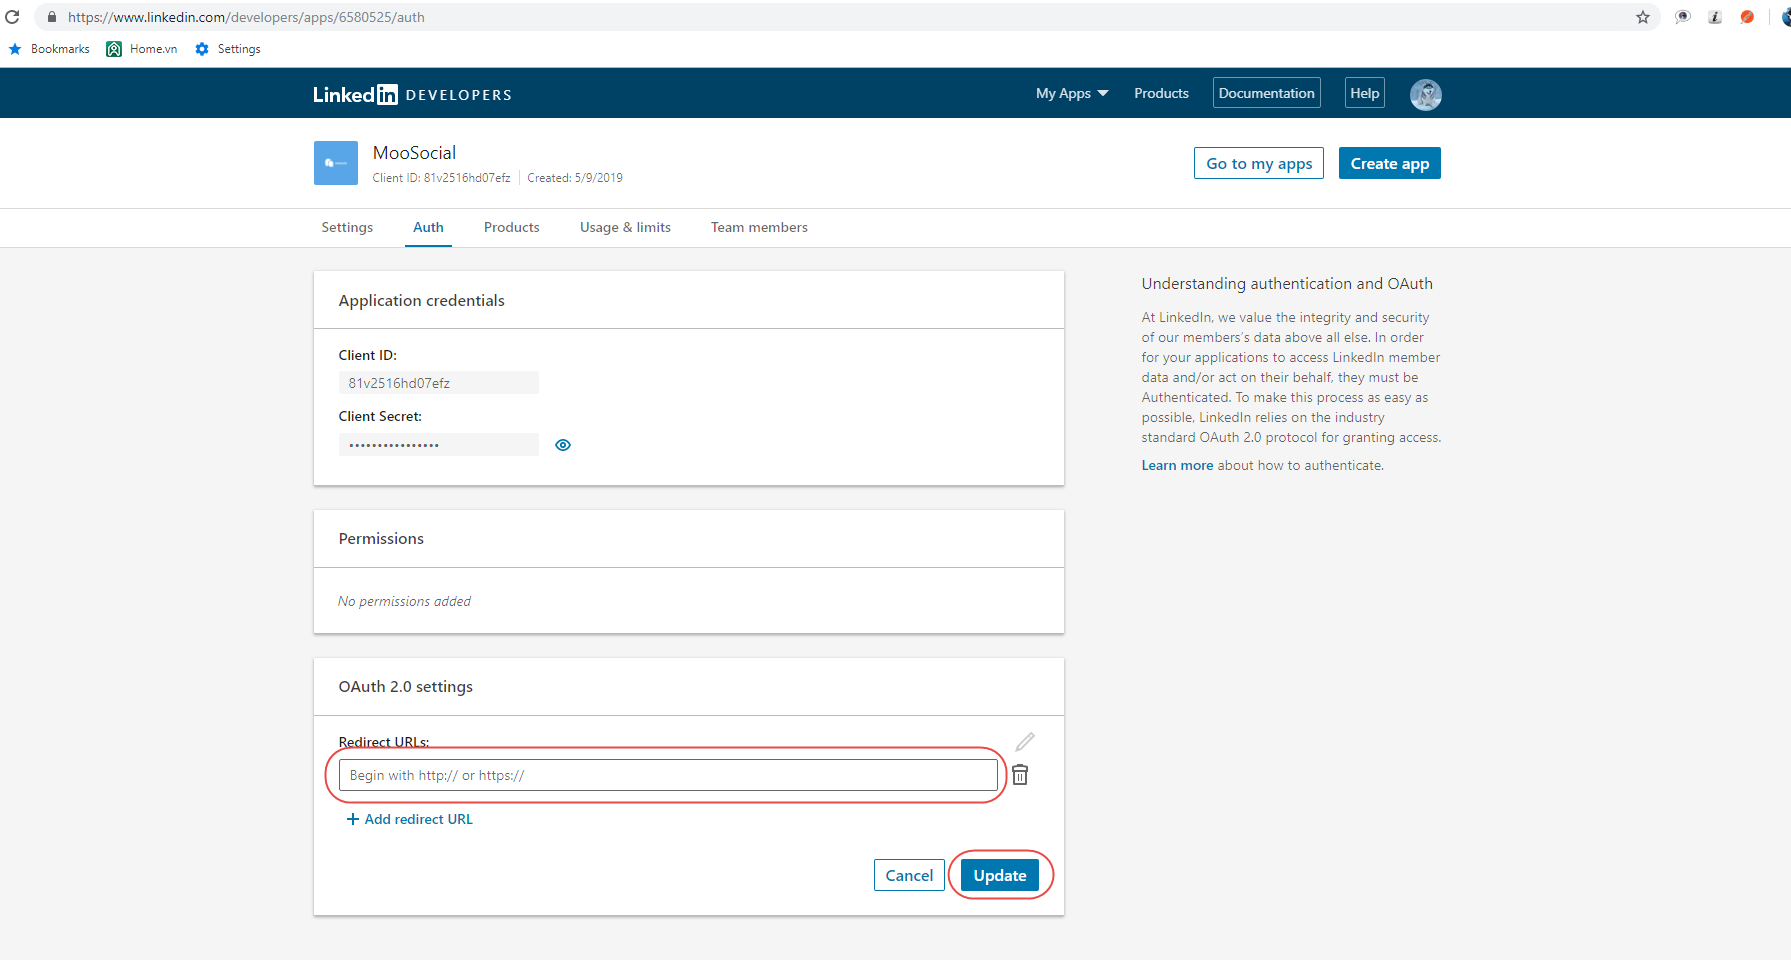Open the Bookmarks star shortcut

point(49,49)
